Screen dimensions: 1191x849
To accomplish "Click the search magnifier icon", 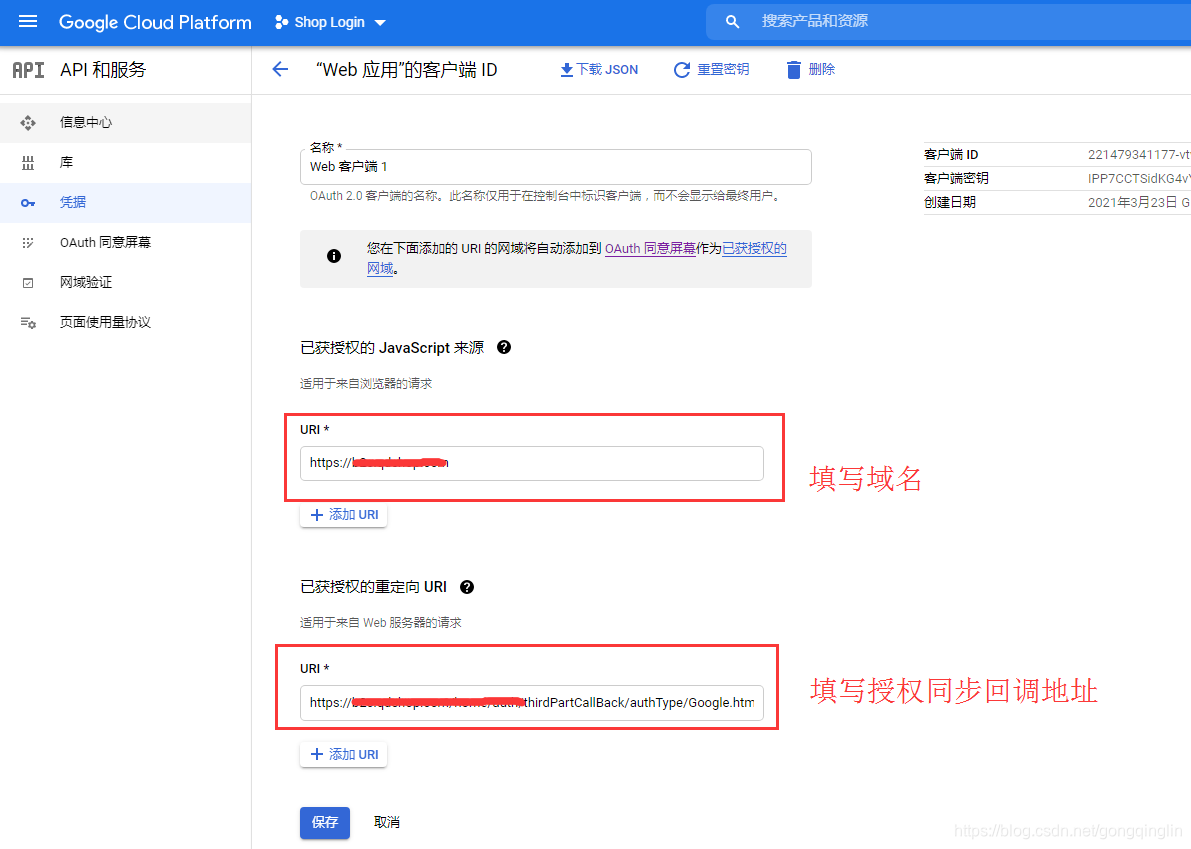I will click(x=732, y=22).
